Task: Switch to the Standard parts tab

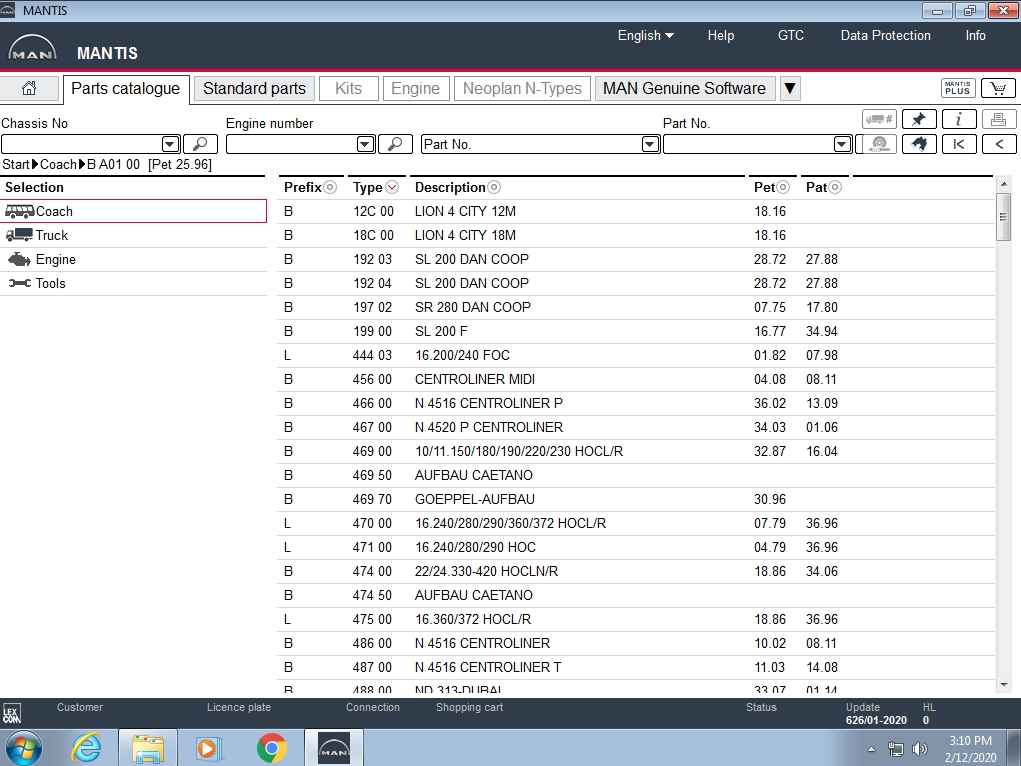Action: pyautogui.click(x=254, y=88)
